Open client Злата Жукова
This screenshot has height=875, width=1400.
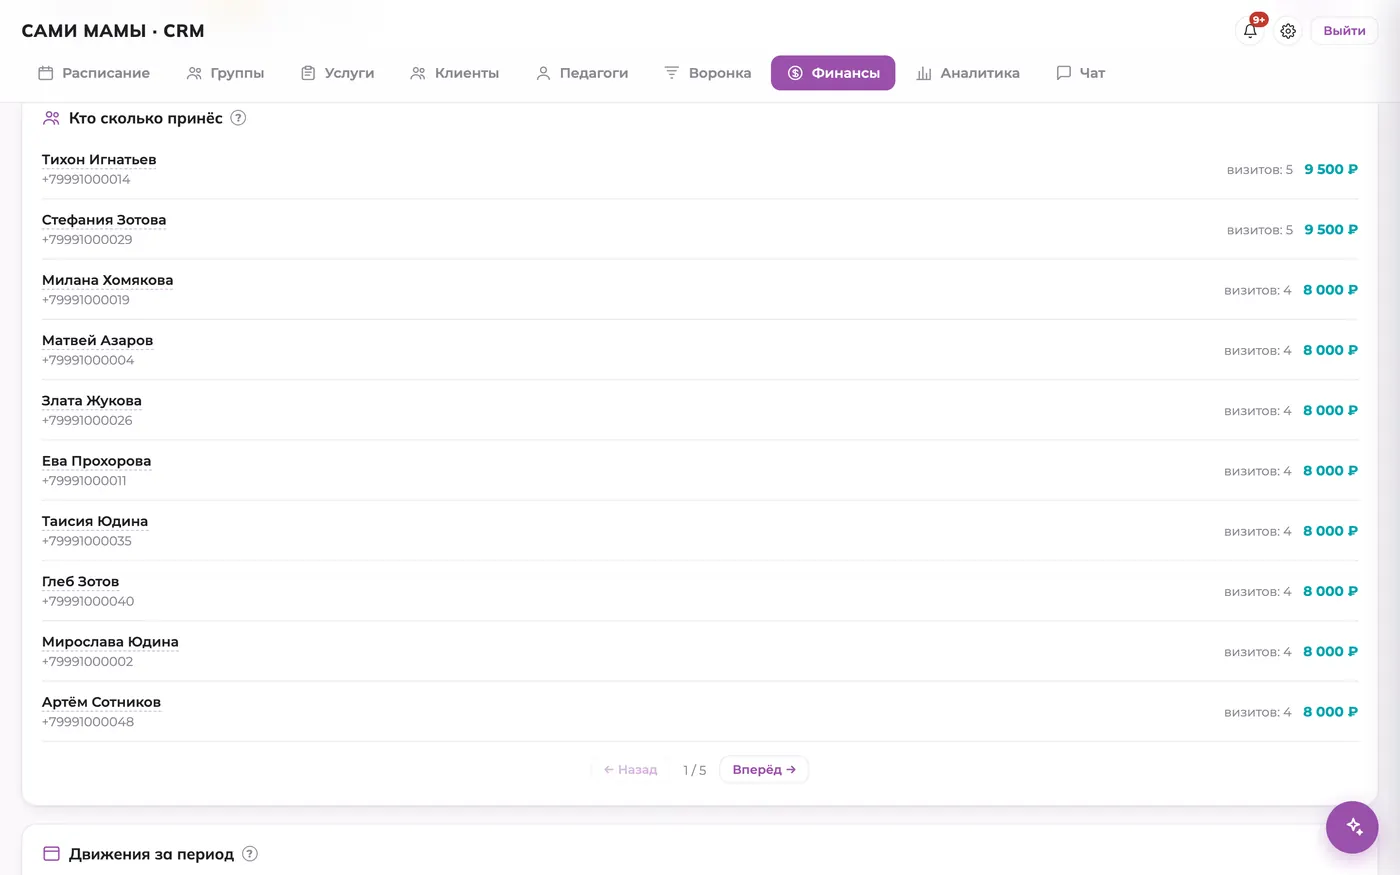[x=92, y=401]
